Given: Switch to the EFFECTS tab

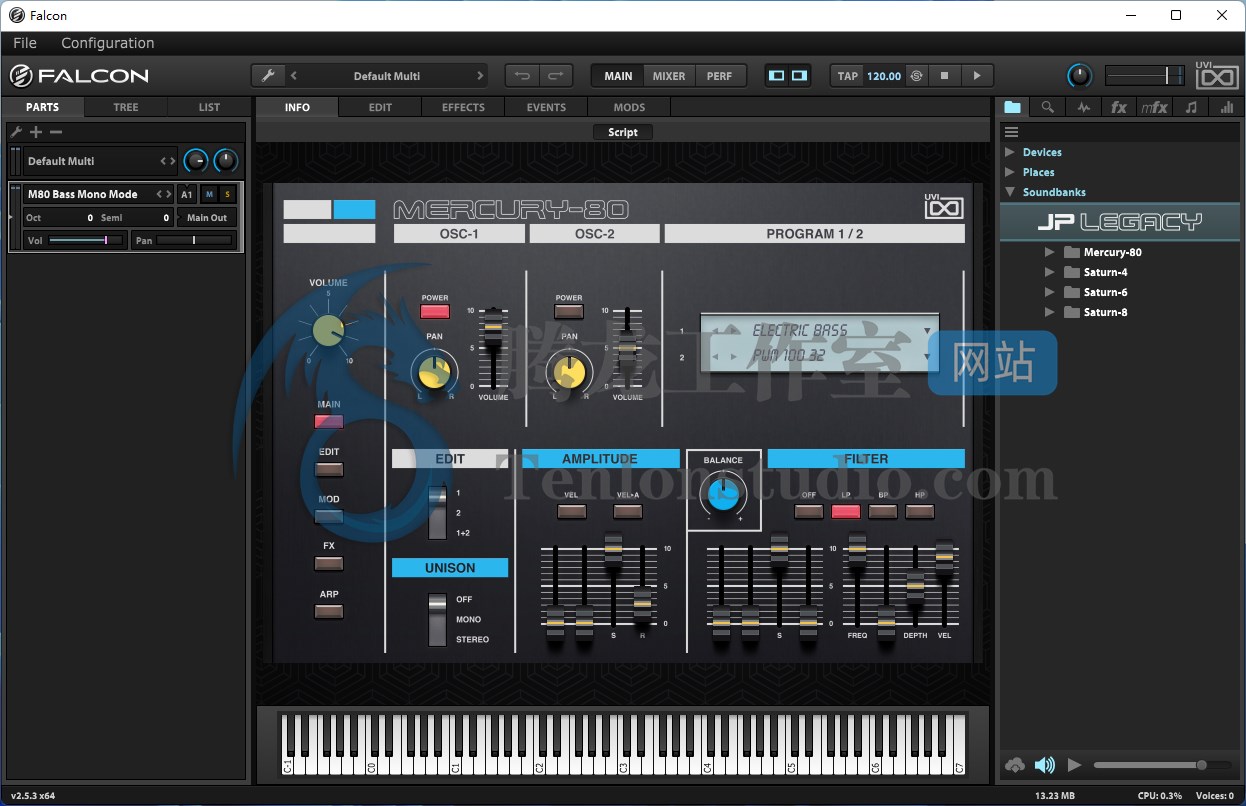Looking at the screenshot, I should [463, 107].
